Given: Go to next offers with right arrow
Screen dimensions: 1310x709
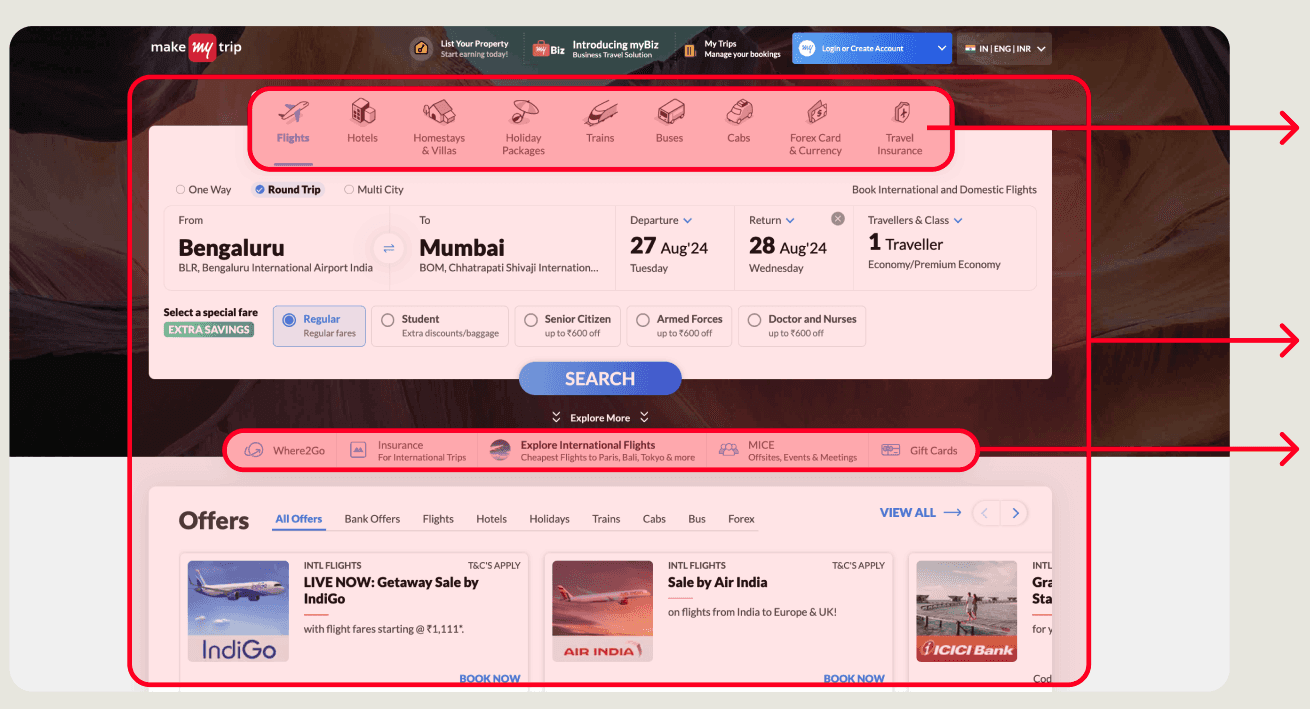Looking at the screenshot, I should click(x=1015, y=513).
